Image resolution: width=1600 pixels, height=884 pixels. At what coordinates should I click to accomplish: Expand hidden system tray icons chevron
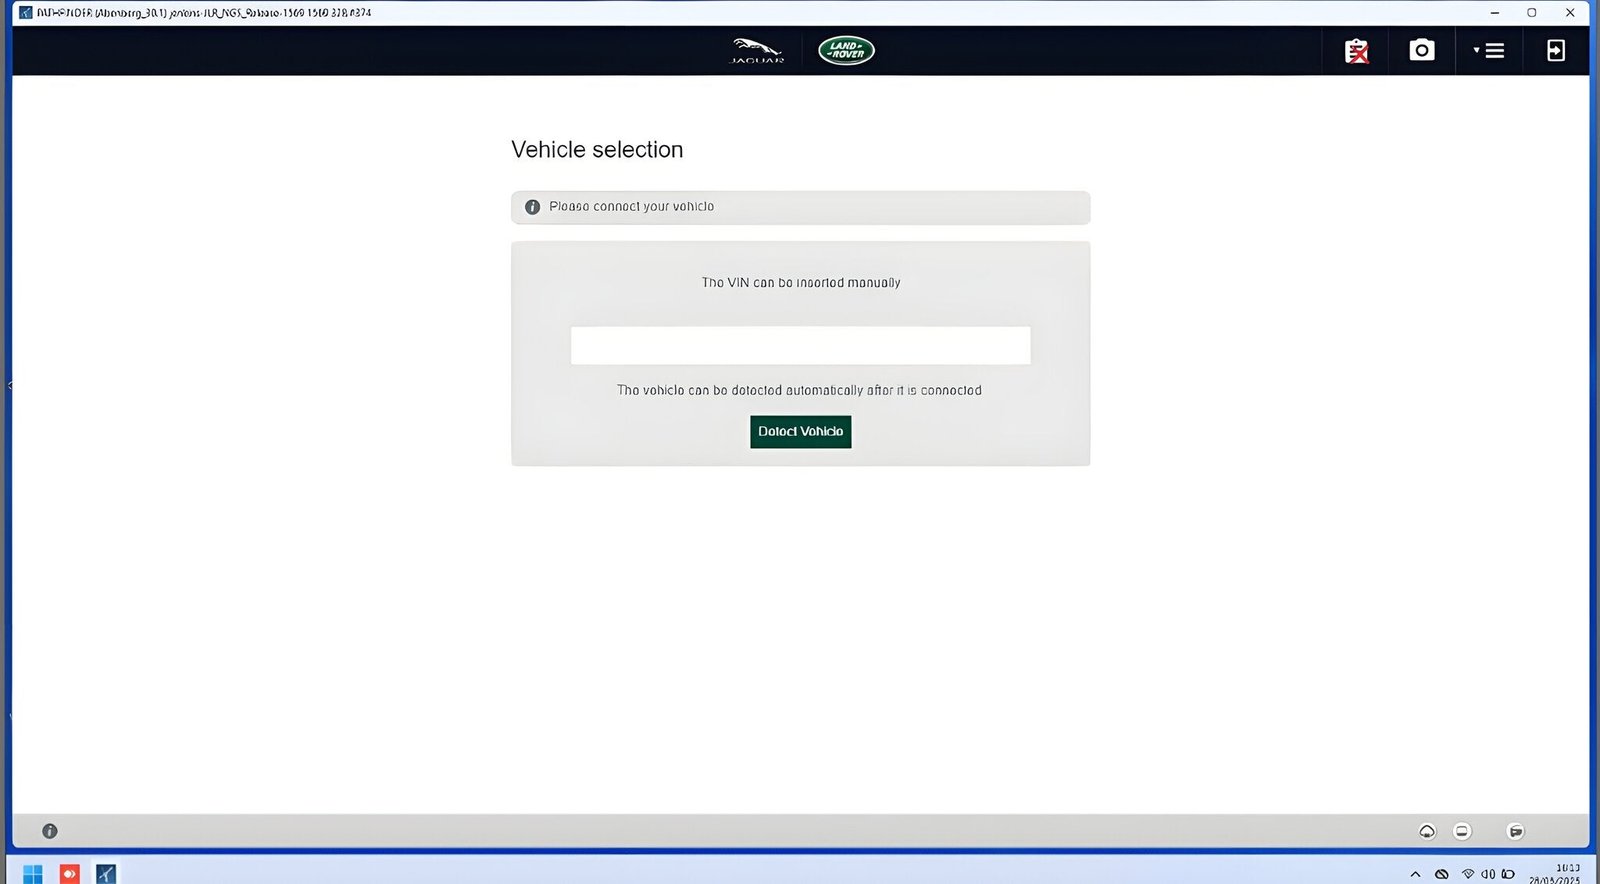pos(1415,874)
